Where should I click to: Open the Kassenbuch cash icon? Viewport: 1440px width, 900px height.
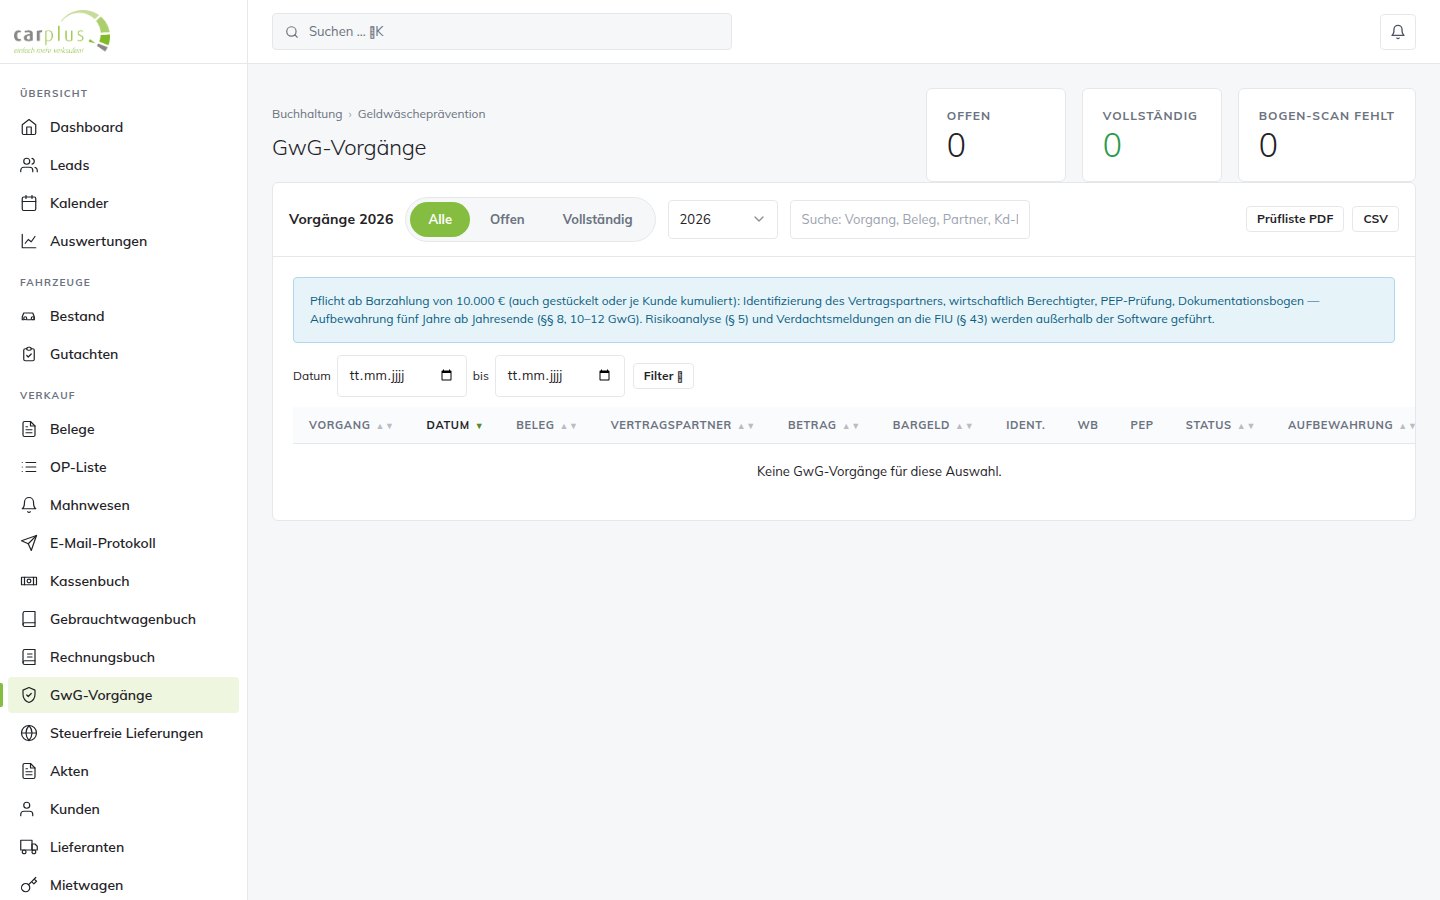(29, 581)
